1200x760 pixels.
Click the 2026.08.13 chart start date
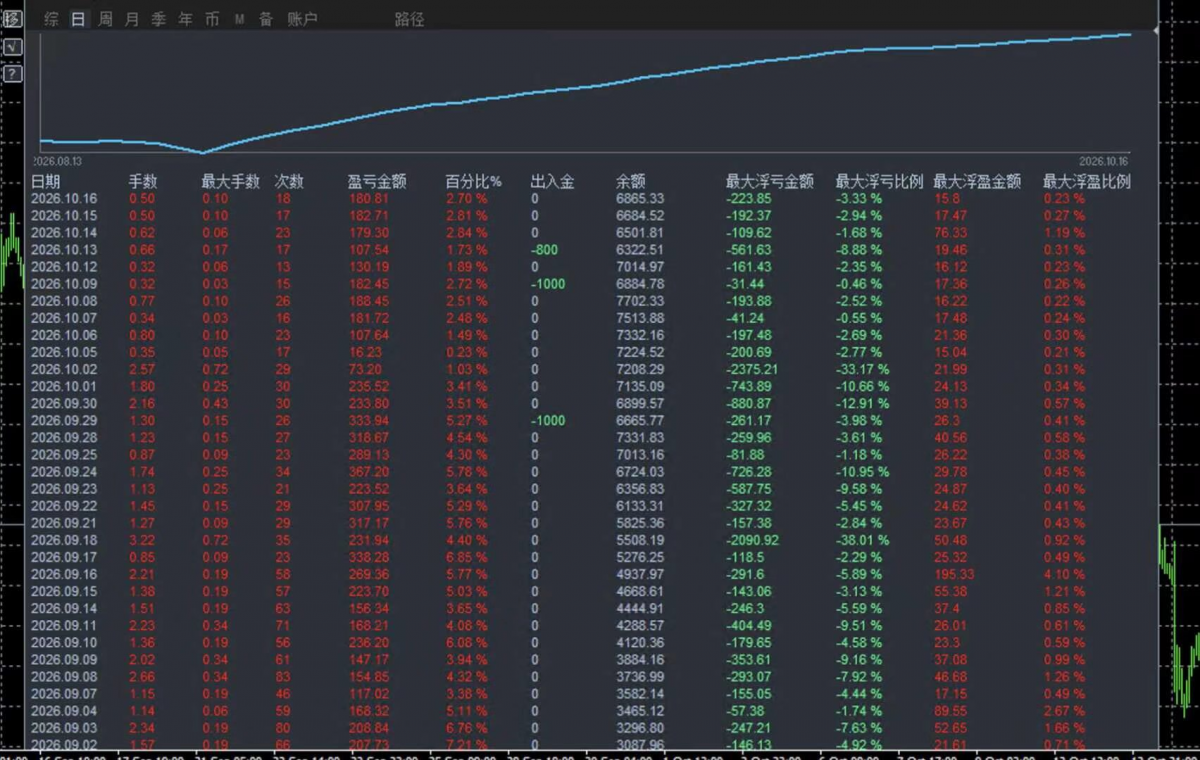(57, 160)
